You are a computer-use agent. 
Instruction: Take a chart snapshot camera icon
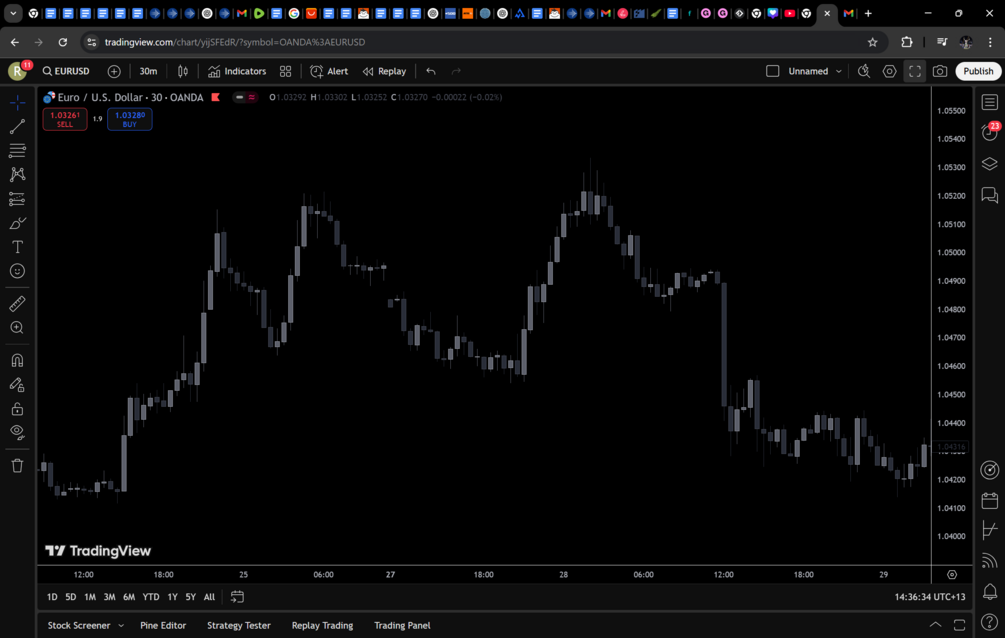pyautogui.click(x=940, y=71)
